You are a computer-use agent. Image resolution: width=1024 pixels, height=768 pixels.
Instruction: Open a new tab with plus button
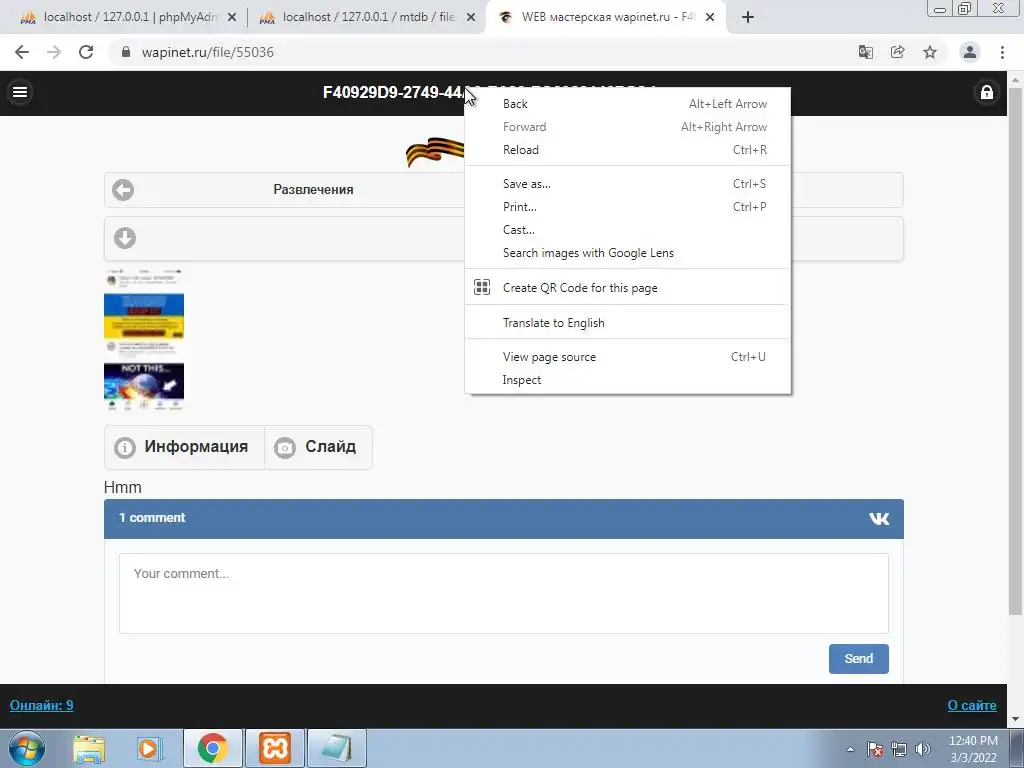[748, 17]
